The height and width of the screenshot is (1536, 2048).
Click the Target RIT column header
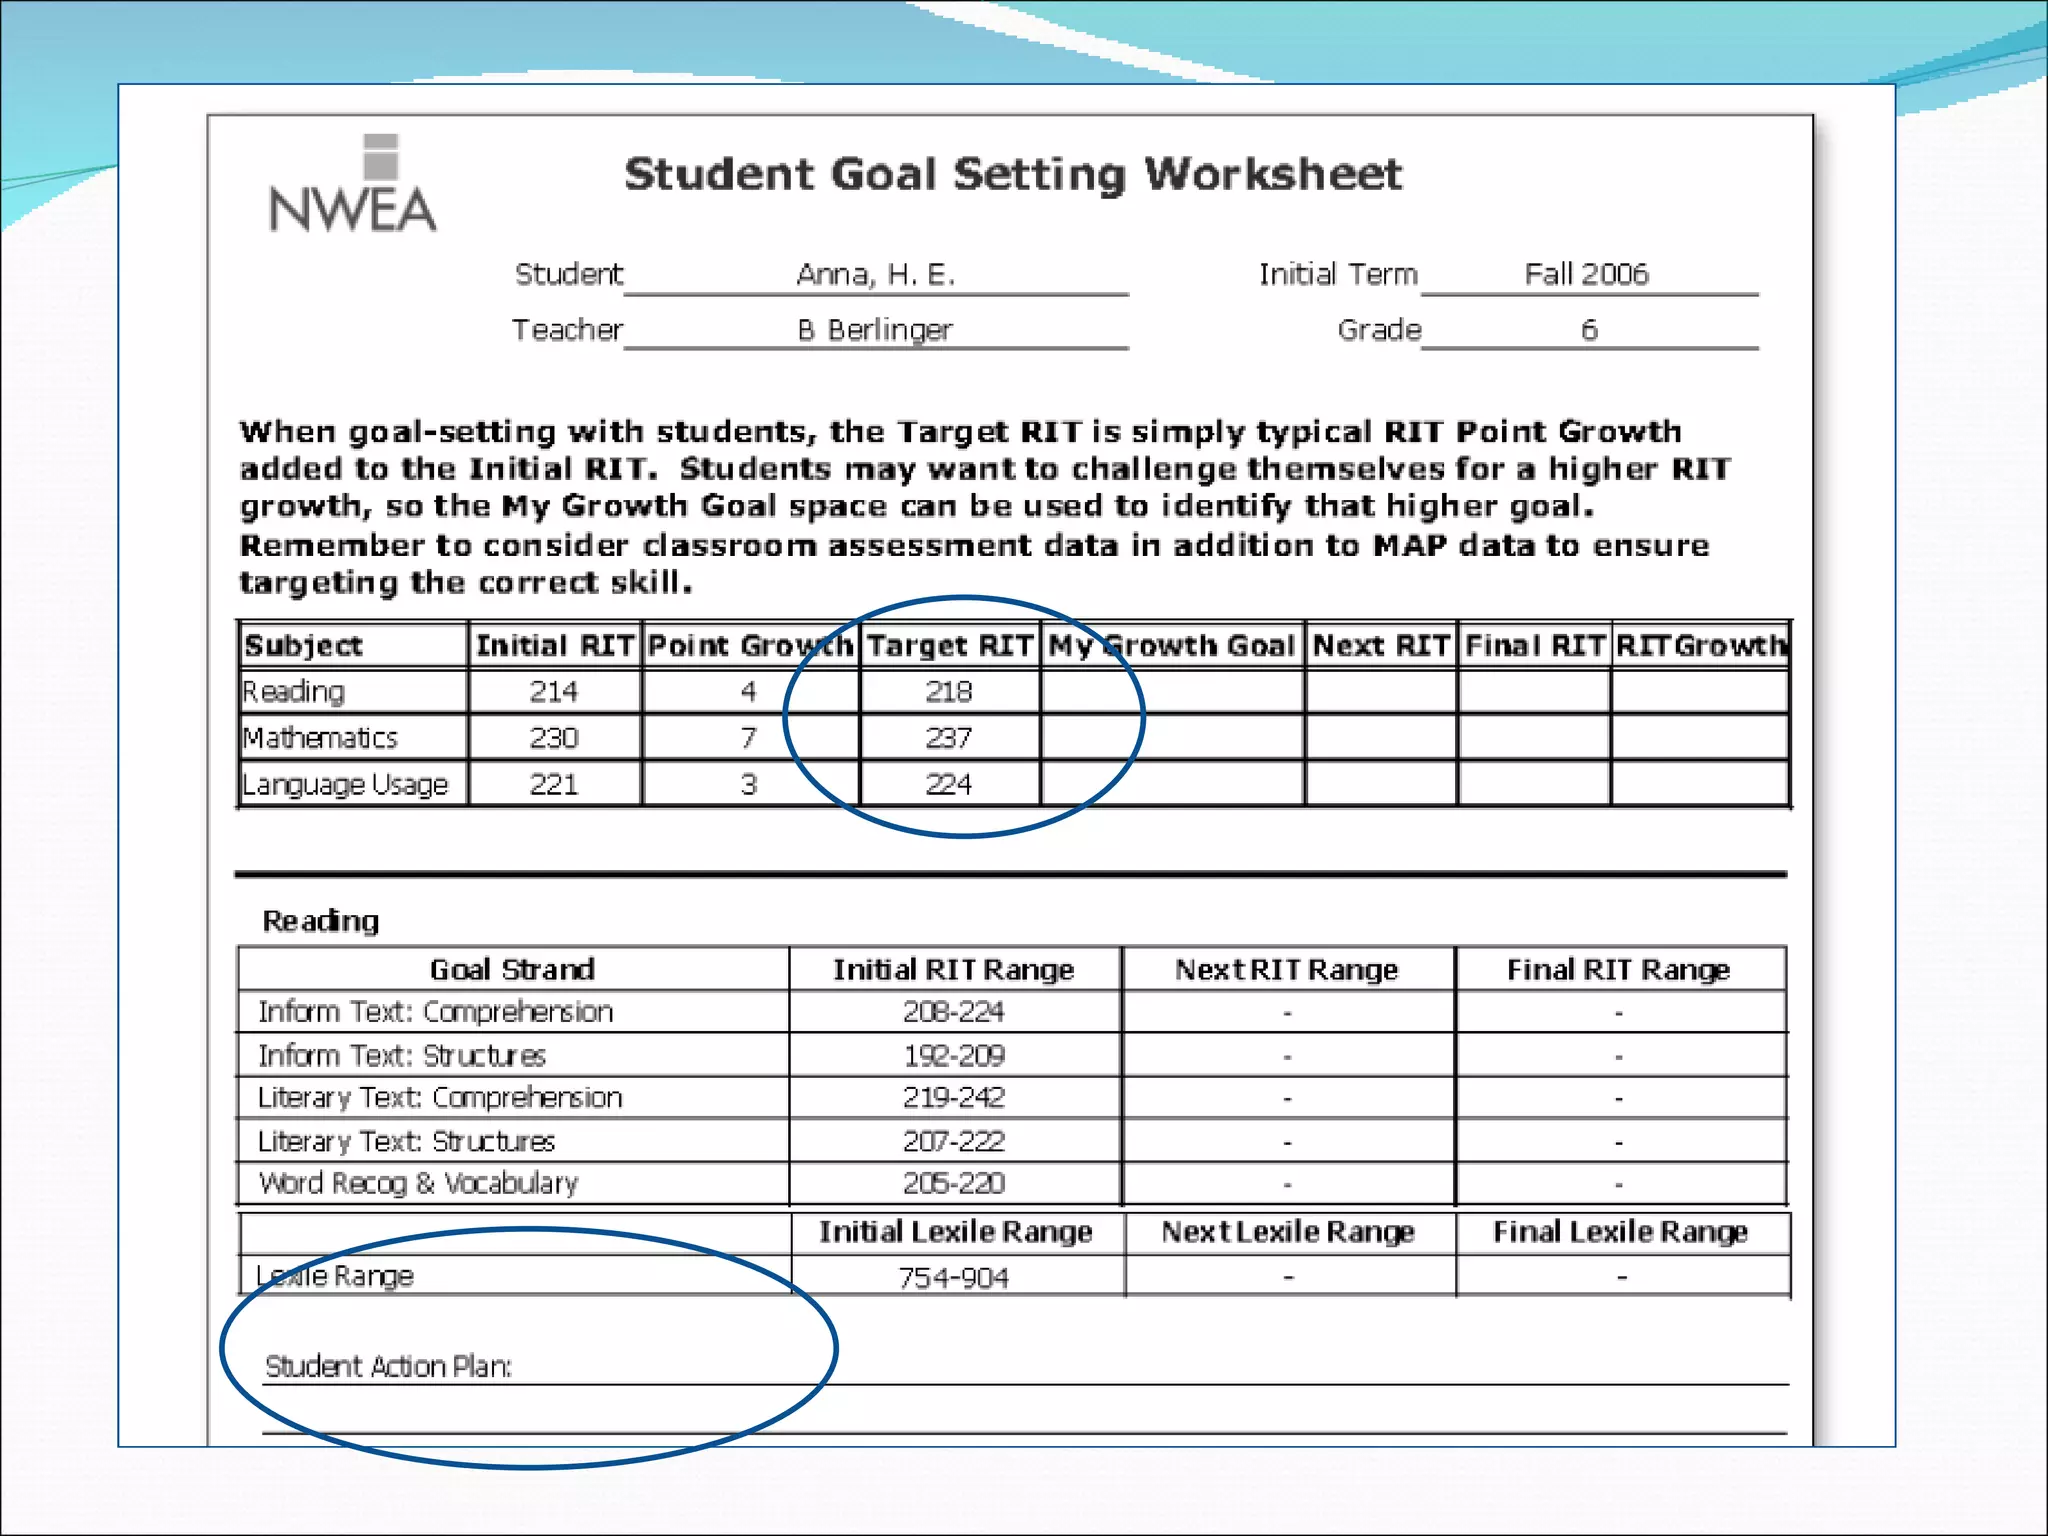(949, 646)
